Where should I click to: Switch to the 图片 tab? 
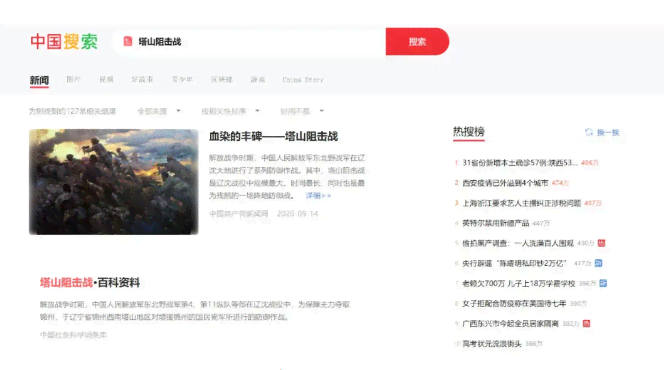tap(74, 79)
